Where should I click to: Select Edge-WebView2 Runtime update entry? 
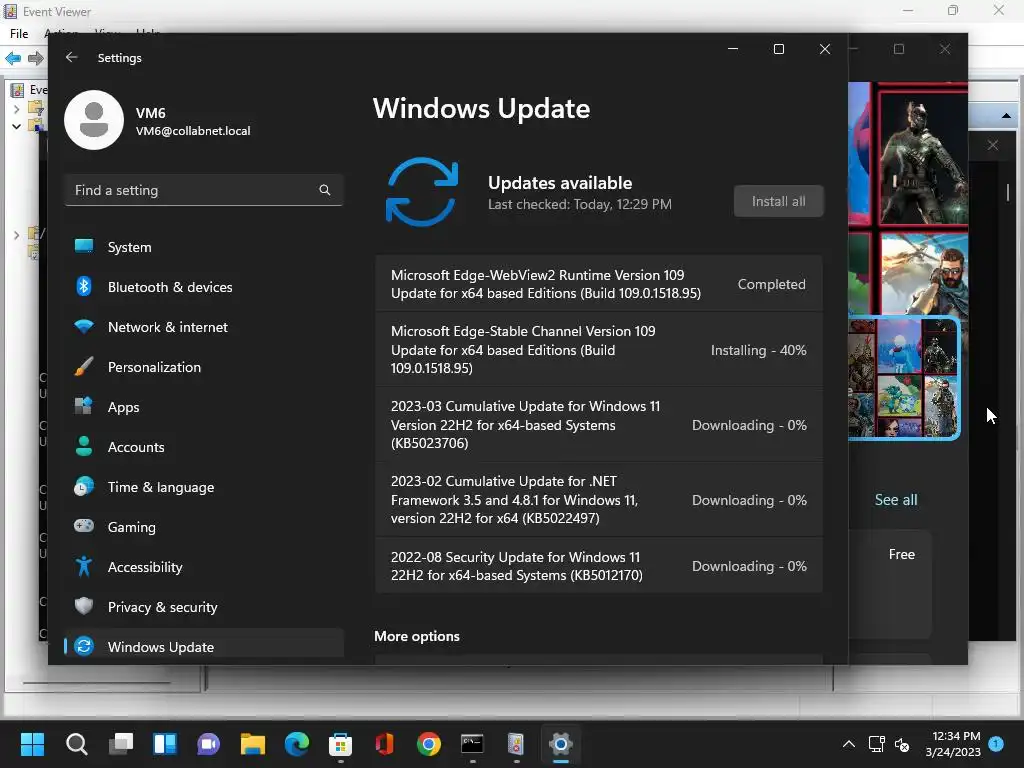[599, 283]
